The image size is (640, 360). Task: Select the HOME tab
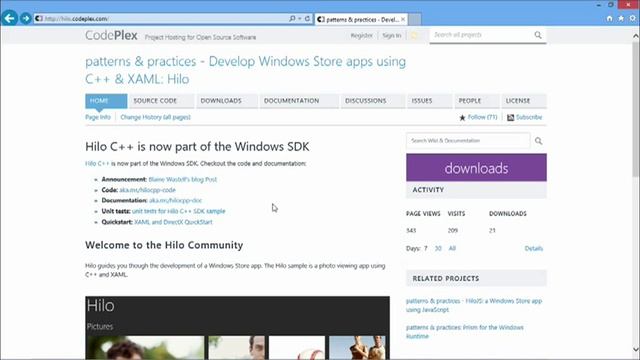pos(106,101)
